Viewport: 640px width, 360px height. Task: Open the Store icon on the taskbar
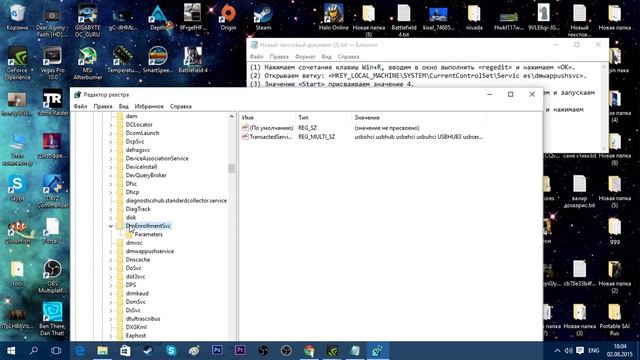125,351
